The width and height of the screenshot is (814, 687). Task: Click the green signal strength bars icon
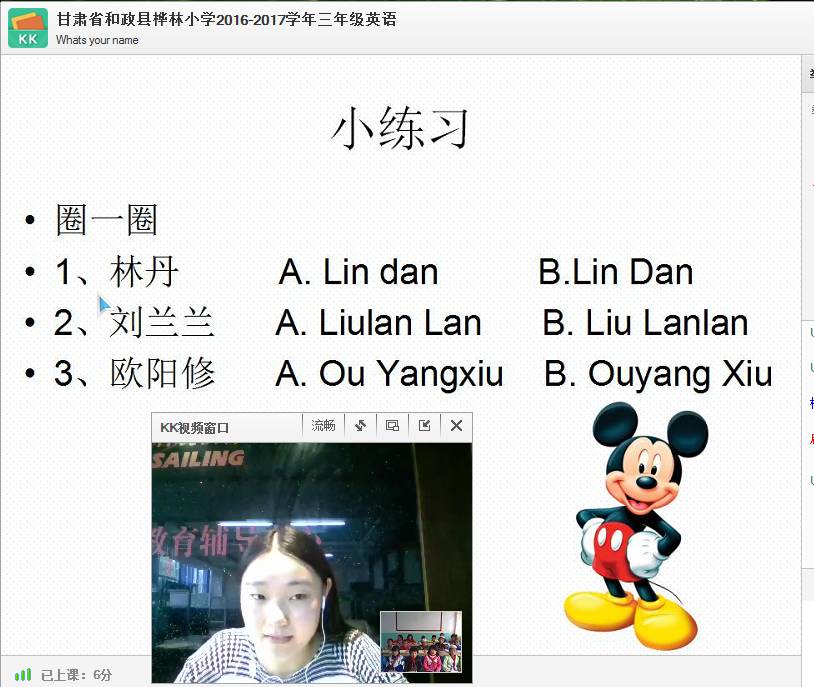[23, 675]
